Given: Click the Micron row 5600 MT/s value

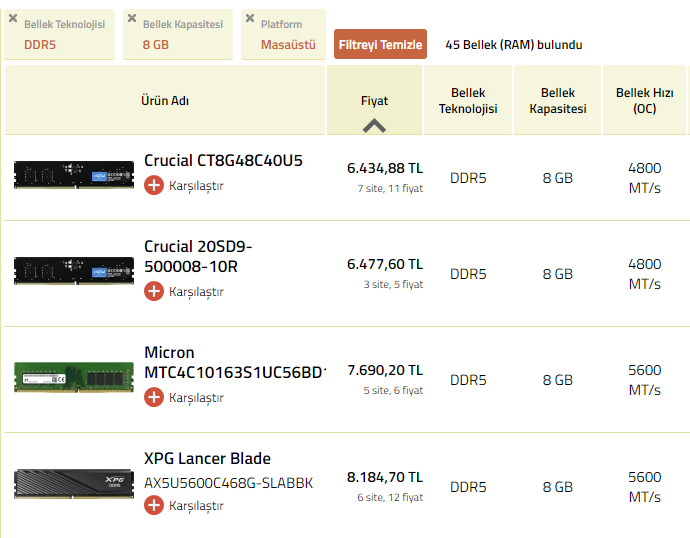Looking at the screenshot, I should click(645, 380).
